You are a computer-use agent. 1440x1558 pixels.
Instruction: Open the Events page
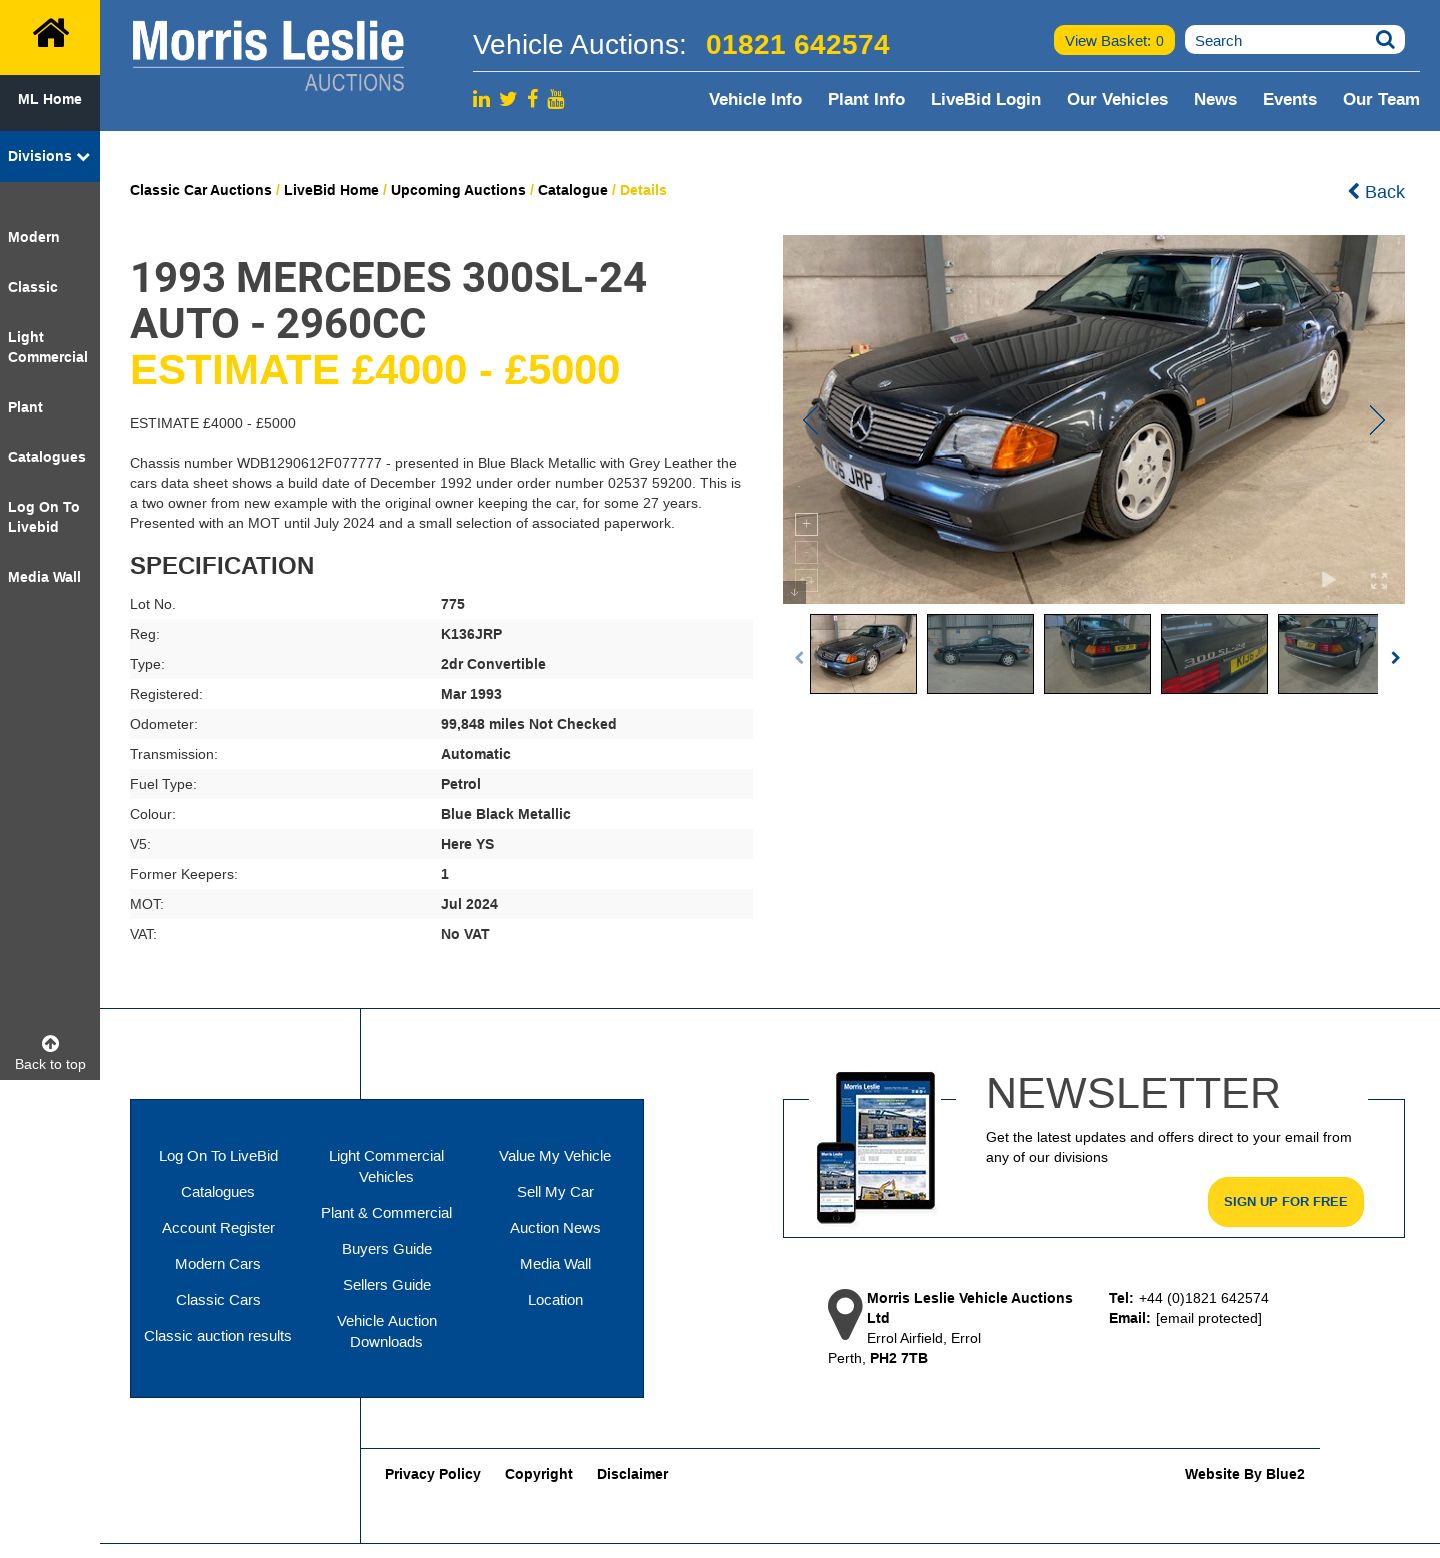(x=1290, y=99)
